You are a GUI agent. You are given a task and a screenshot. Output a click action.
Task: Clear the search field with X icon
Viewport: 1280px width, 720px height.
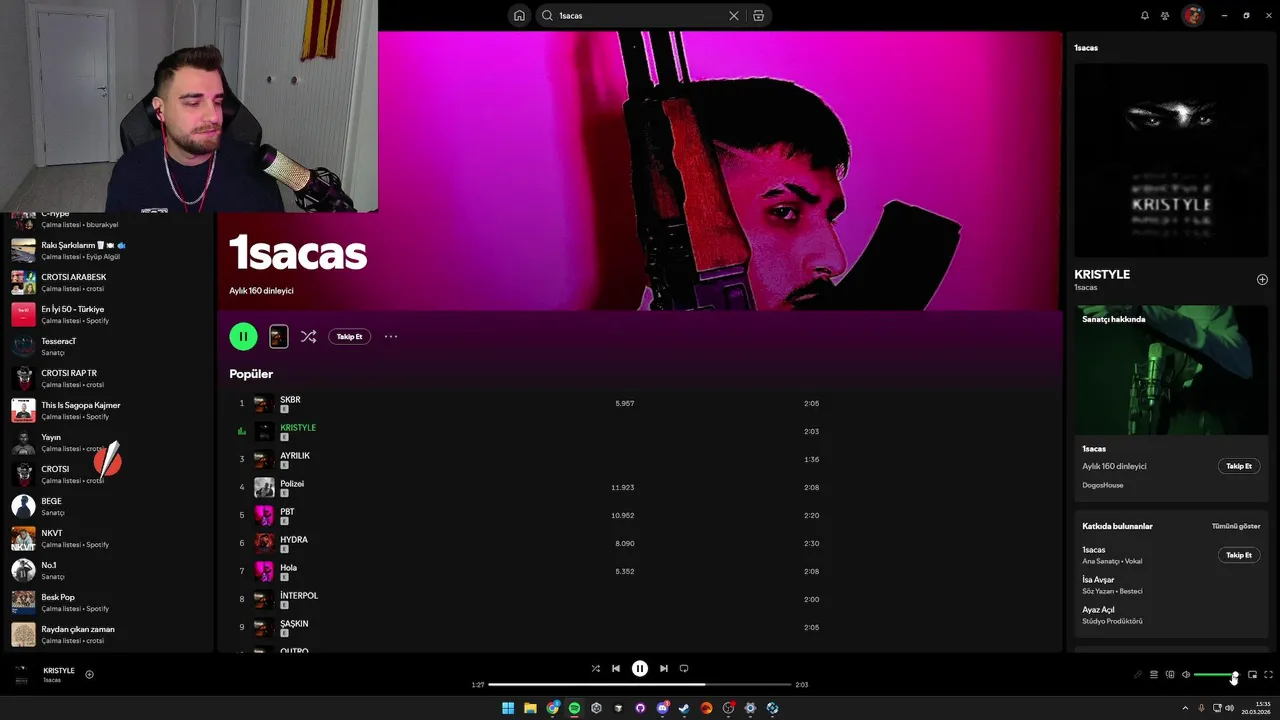[x=734, y=15]
